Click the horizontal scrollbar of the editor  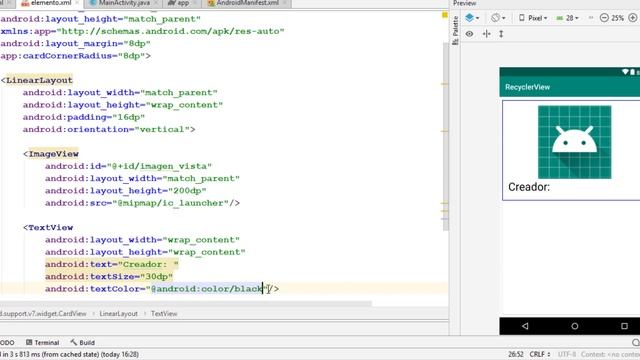pyautogui.click(x=186, y=304)
